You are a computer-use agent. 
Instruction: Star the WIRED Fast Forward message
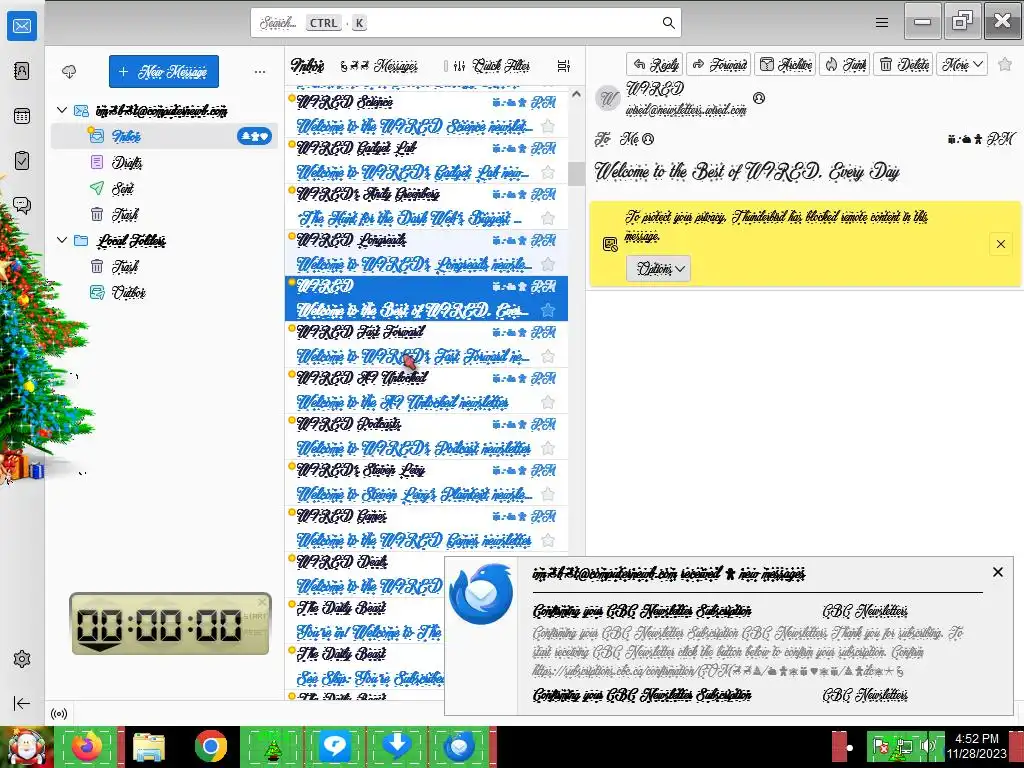tap(548, 357)
